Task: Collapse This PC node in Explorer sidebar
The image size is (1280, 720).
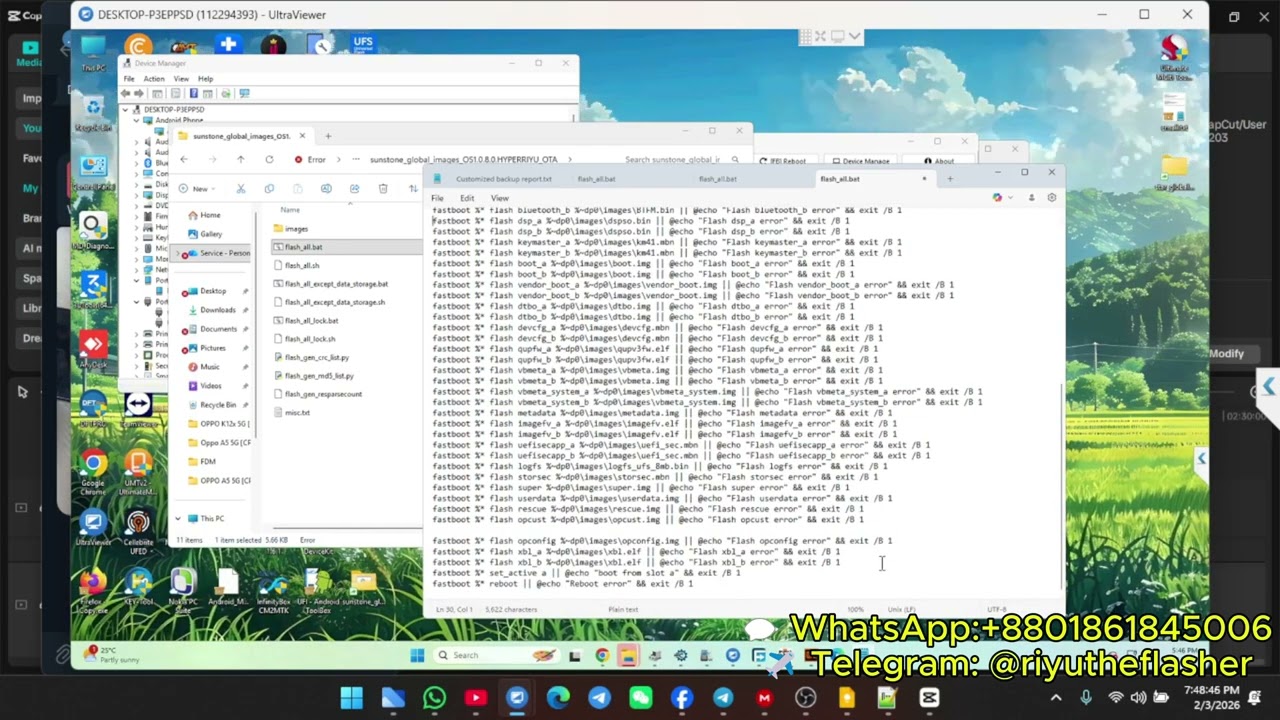Action: click(178, 518)
